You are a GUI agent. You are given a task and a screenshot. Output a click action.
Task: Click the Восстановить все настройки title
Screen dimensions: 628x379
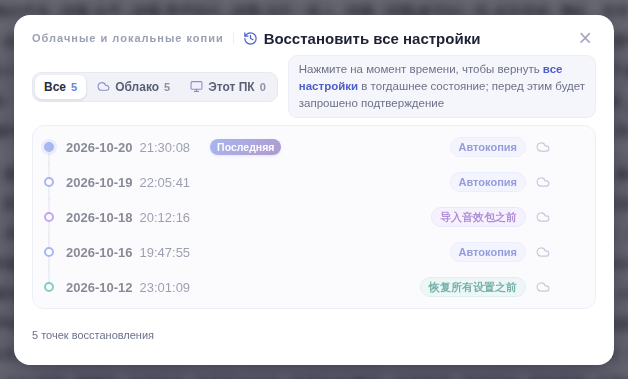372,39
